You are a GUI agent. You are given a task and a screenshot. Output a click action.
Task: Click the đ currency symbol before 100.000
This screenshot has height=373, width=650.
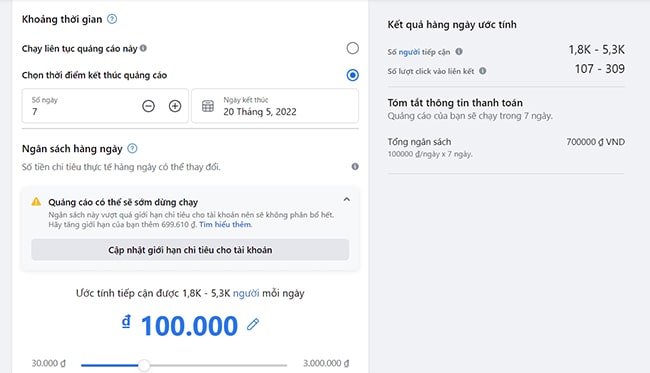[x=126, y=321]
